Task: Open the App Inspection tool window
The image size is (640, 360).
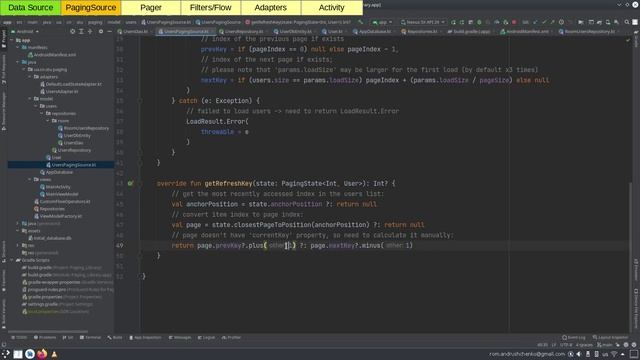Action: click(x=145, y=338)
